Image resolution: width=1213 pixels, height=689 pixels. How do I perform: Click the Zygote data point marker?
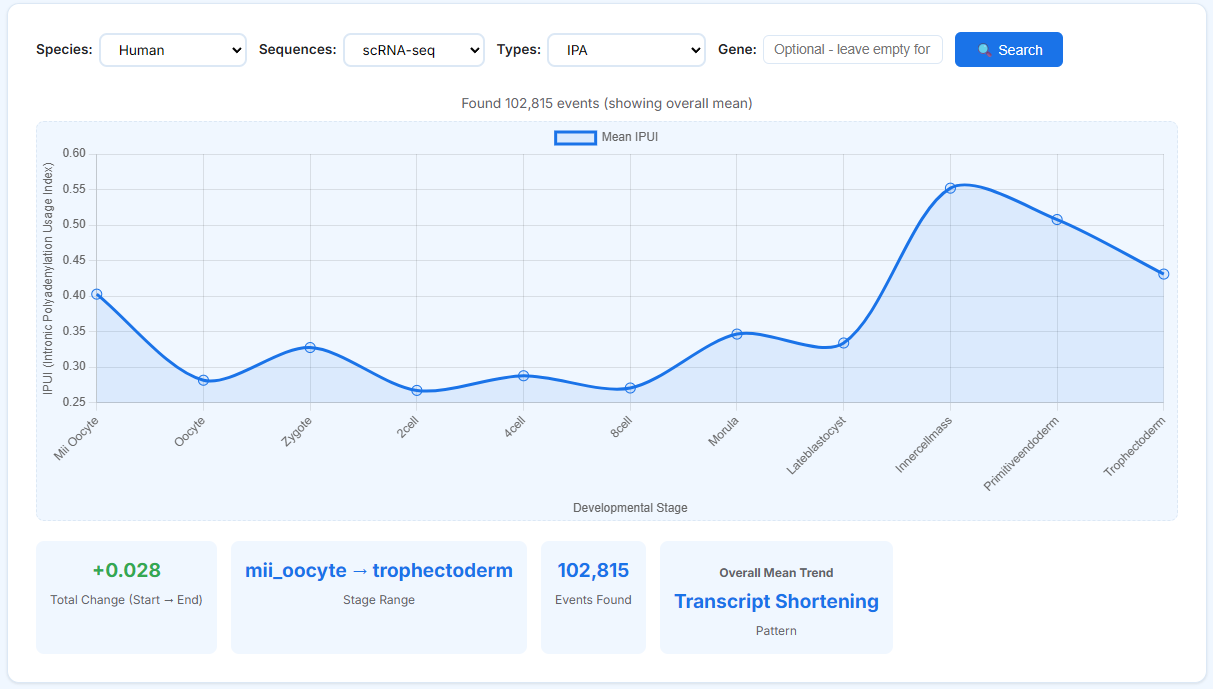click(310, 347)
